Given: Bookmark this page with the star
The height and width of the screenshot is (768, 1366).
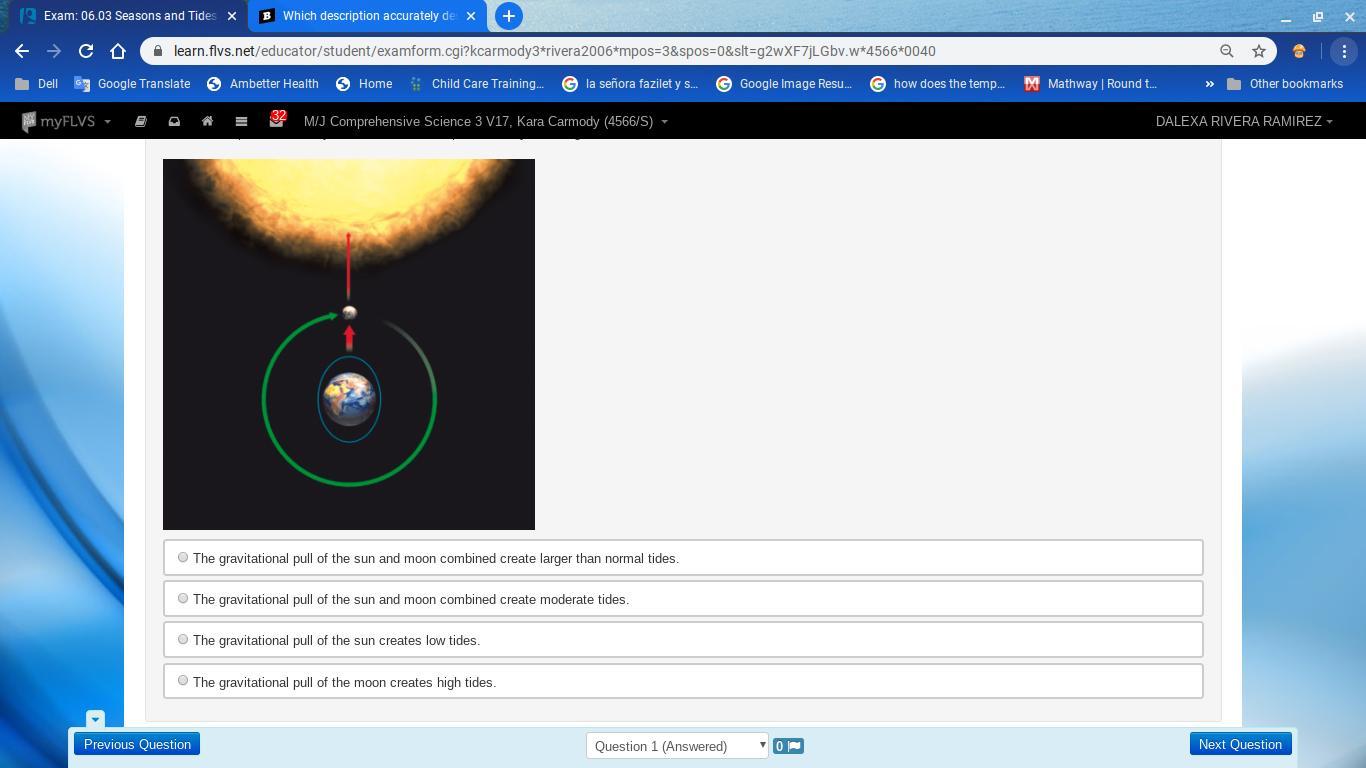Looking at the screenshot, I should click(x=1259, y=51).
